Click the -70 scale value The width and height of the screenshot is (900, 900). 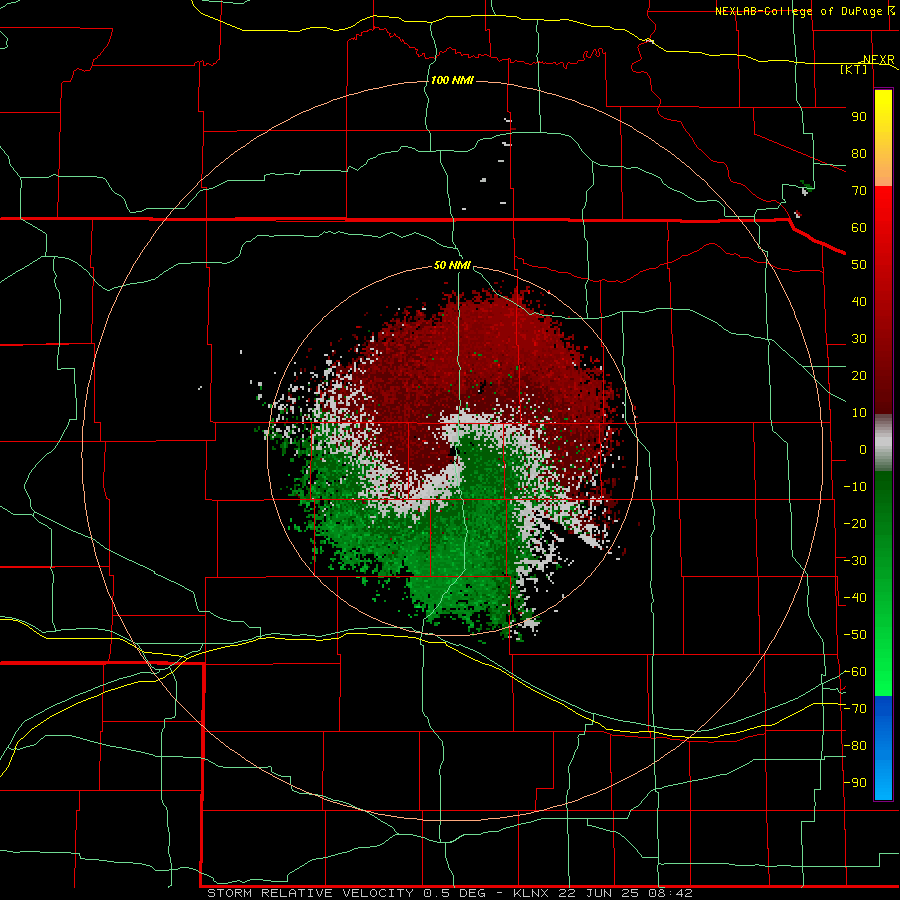point(855,709)
